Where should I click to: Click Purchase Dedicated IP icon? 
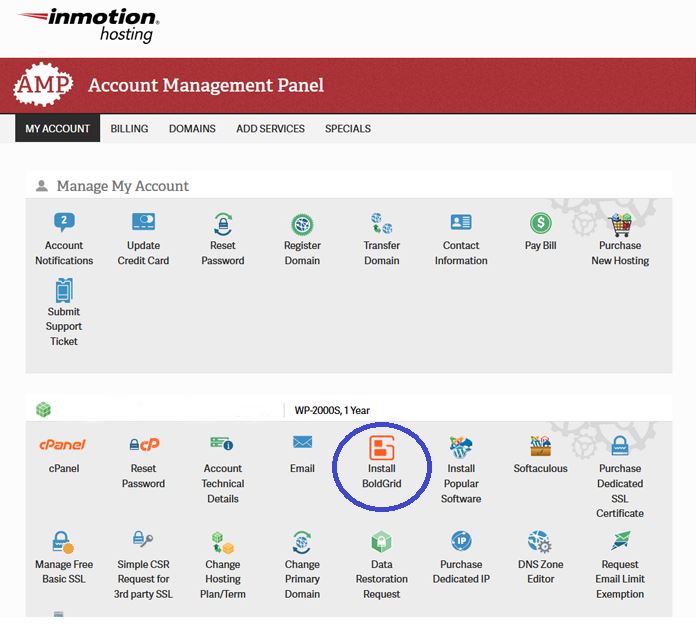[461, 541]
